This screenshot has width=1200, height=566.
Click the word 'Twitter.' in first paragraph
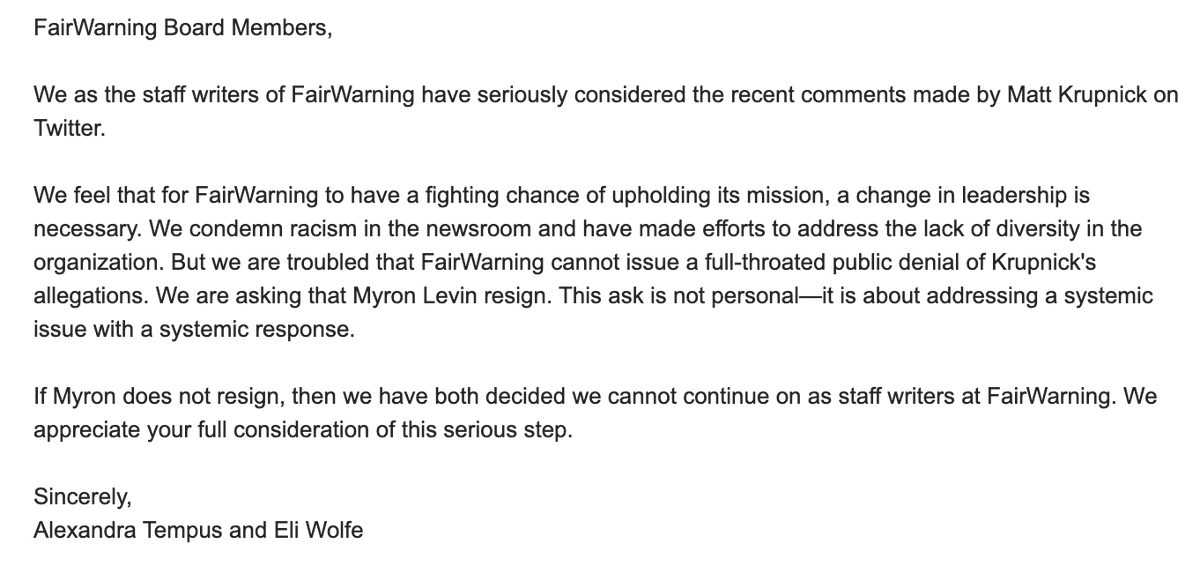[x=69, y=130]
